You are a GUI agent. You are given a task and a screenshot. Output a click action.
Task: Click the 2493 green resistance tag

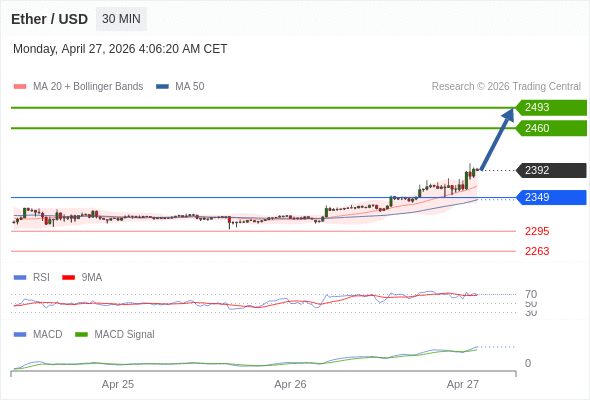pyautogui.click(x=551, y=108)
